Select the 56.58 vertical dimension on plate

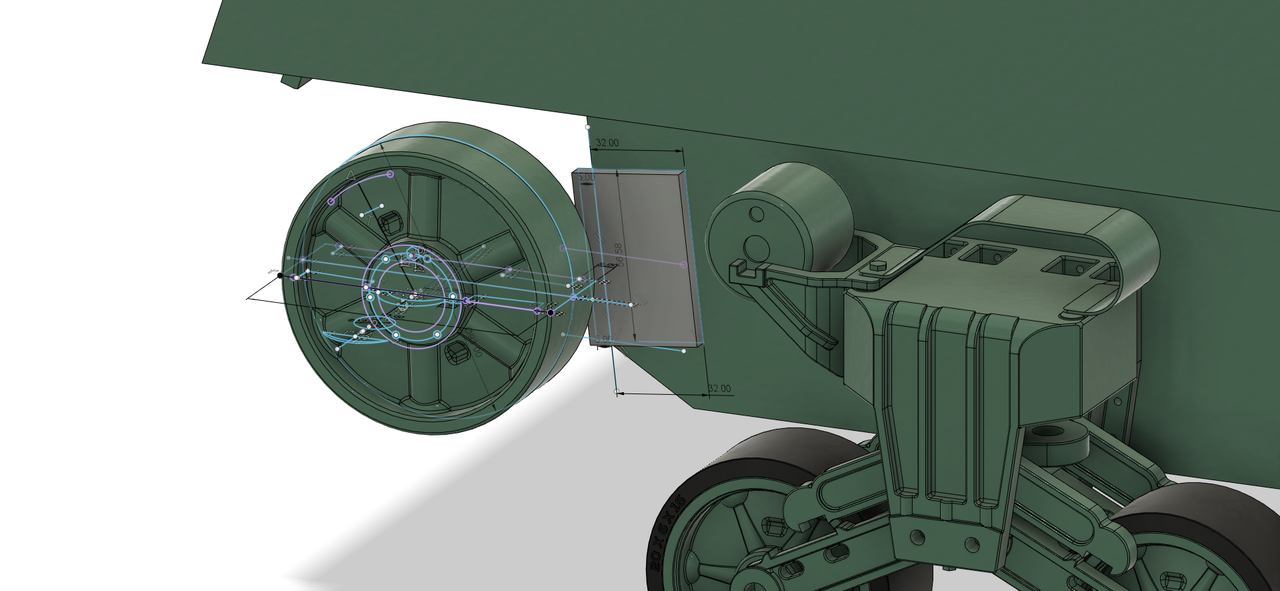point(620,253)
